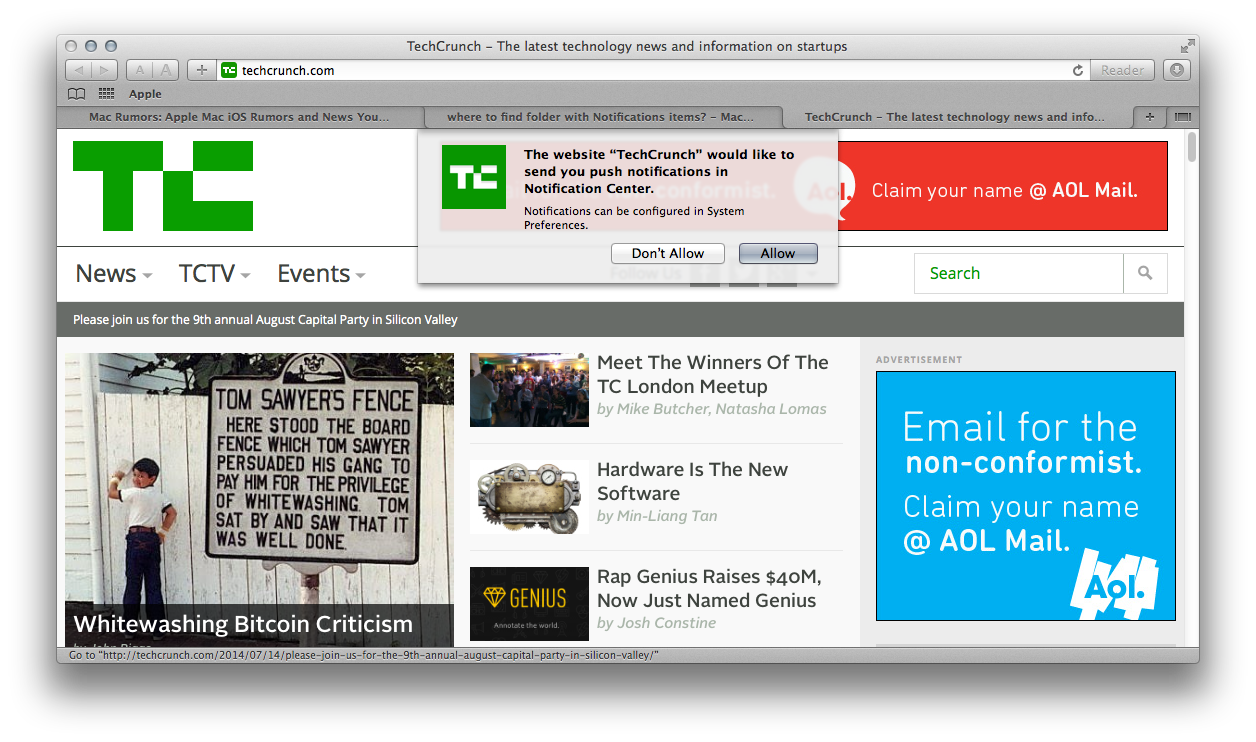
Task: View author Min-Liang Tan's page
Action: click(667, 516)
